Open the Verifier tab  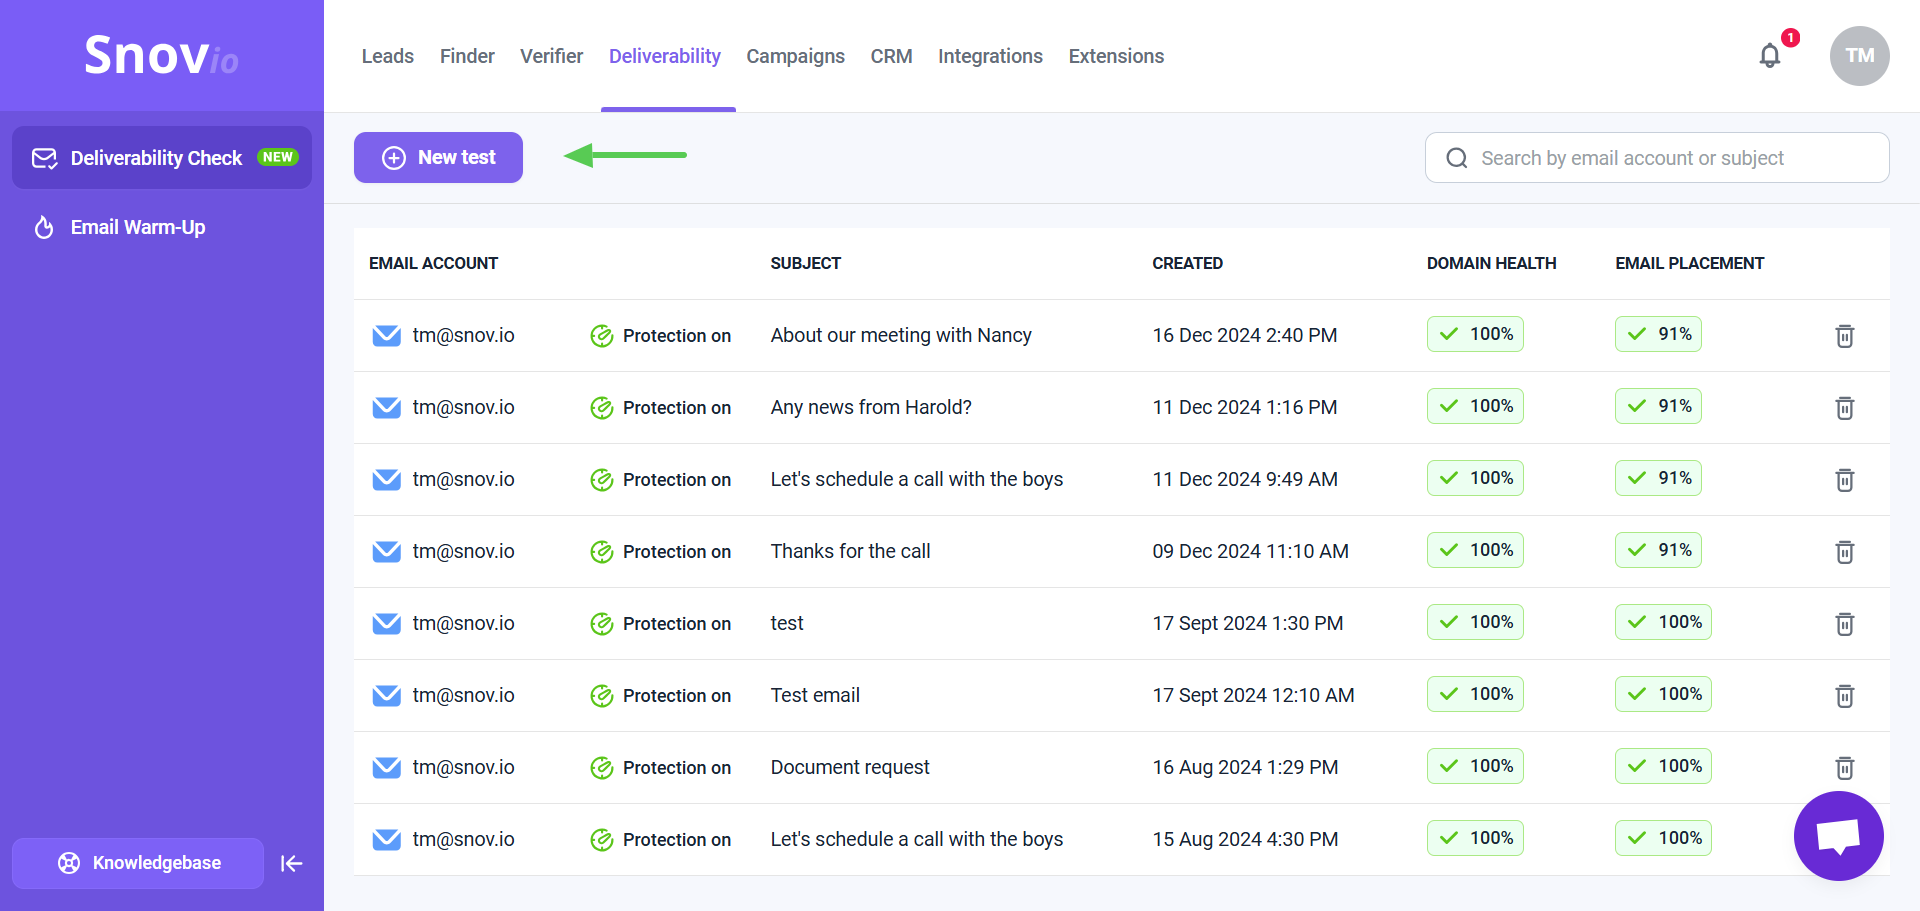[x=551, y=56]
